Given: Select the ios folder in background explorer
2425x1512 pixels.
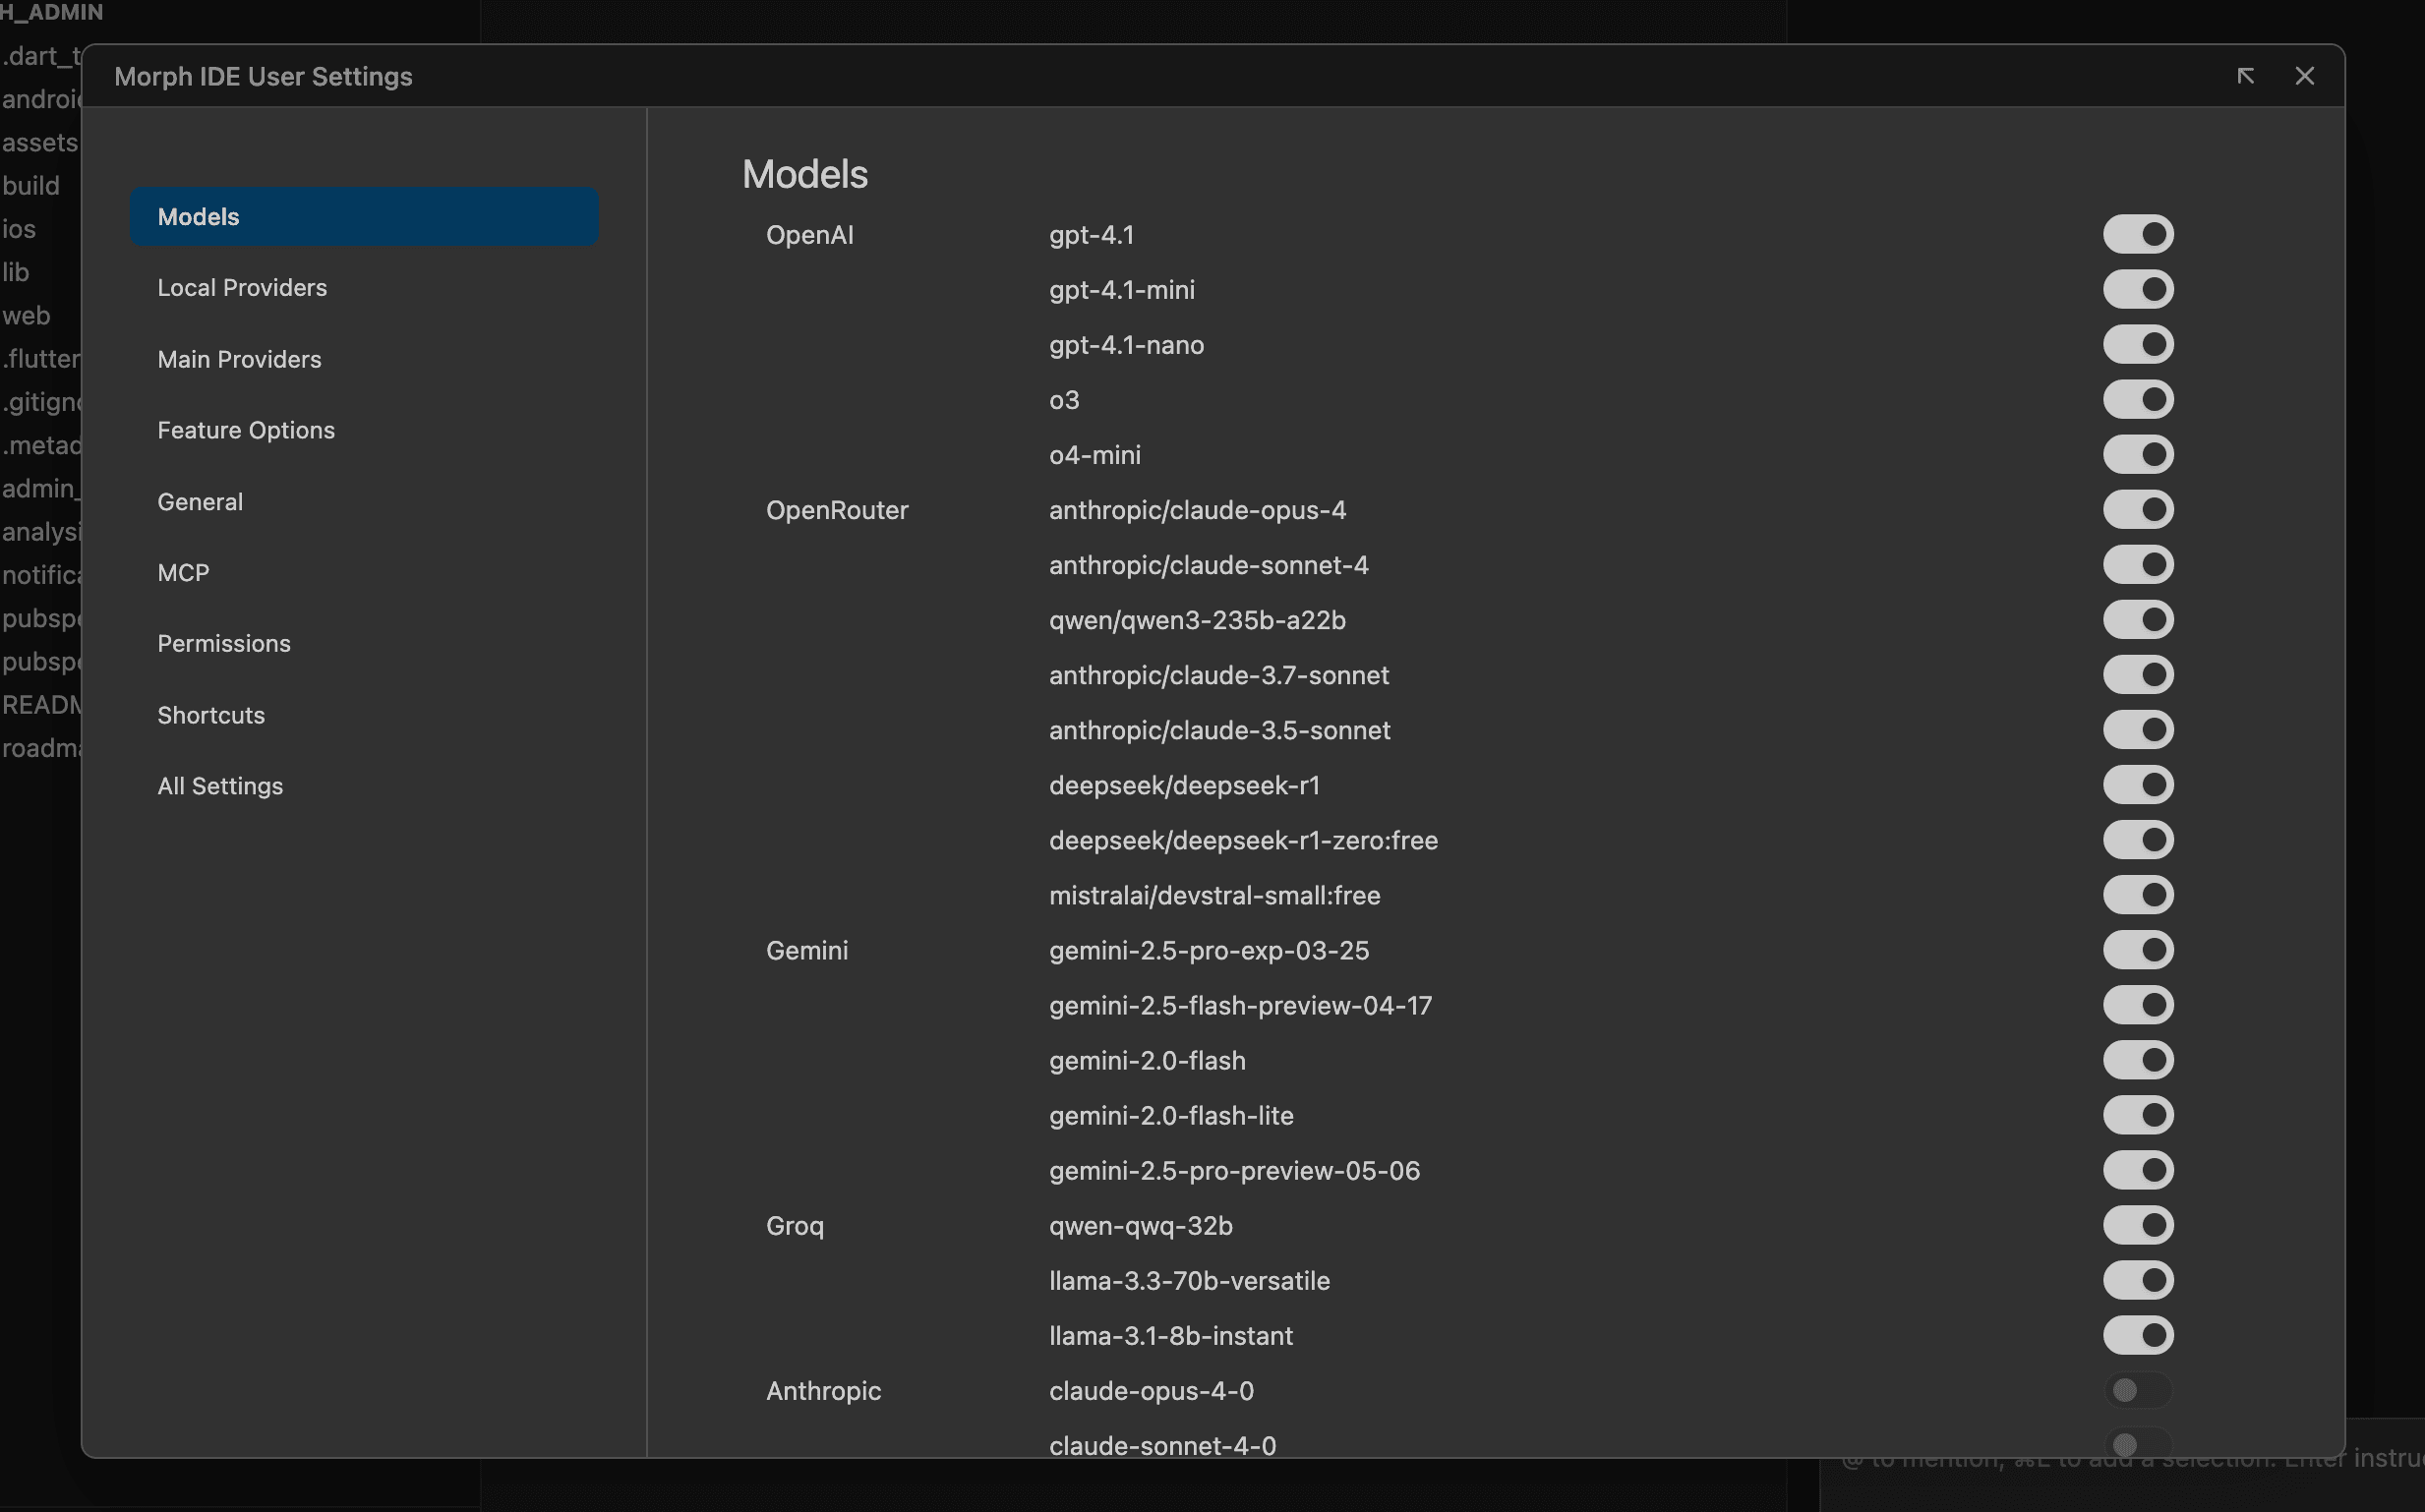Looking at the screenshot, I should tap(18, 229).
